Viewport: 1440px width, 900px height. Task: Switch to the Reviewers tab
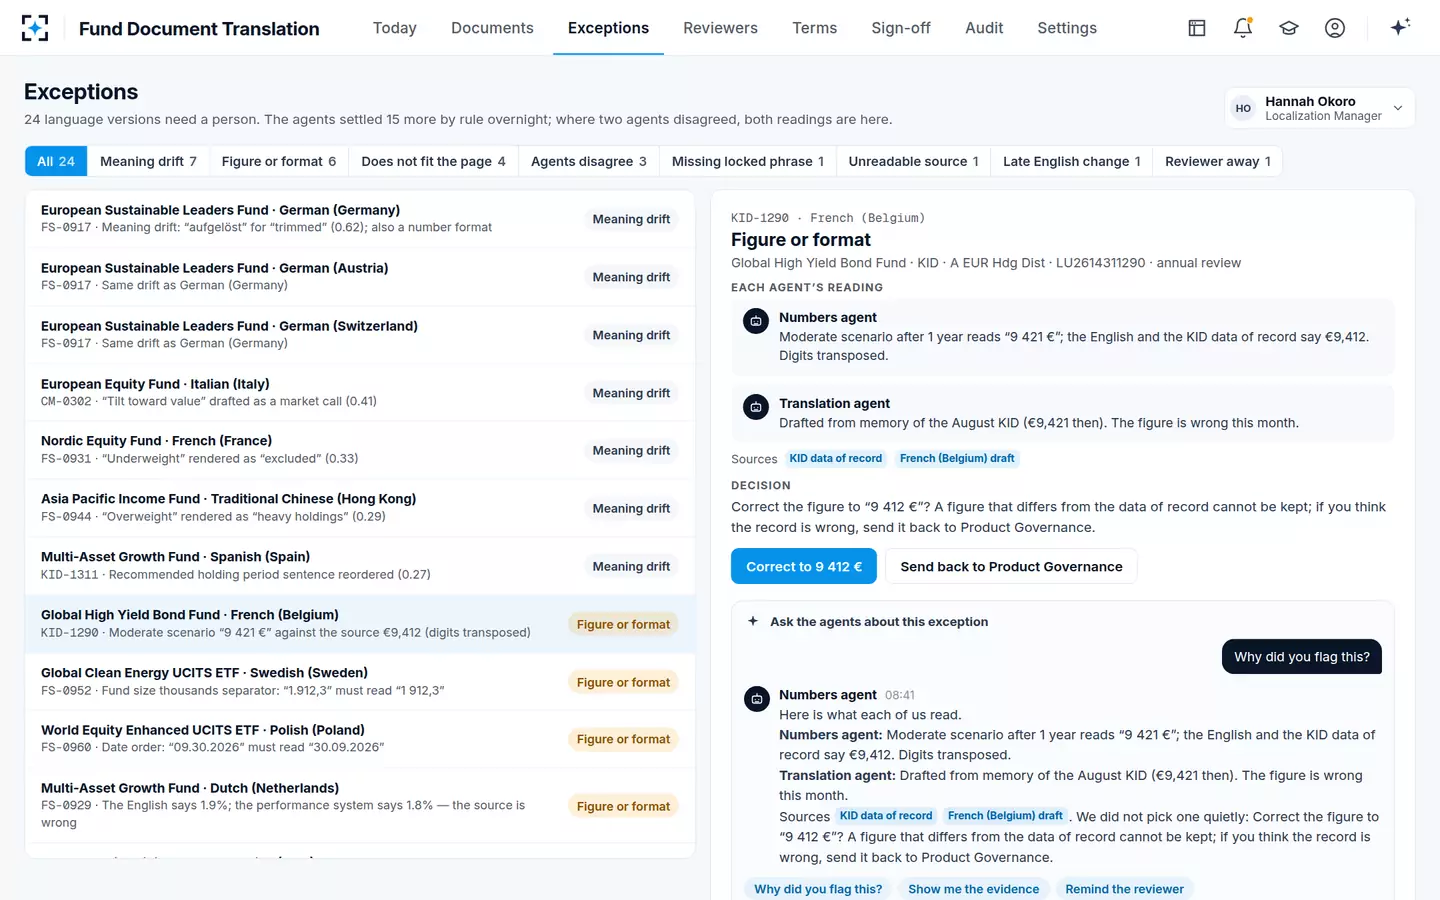coord(720,28)
